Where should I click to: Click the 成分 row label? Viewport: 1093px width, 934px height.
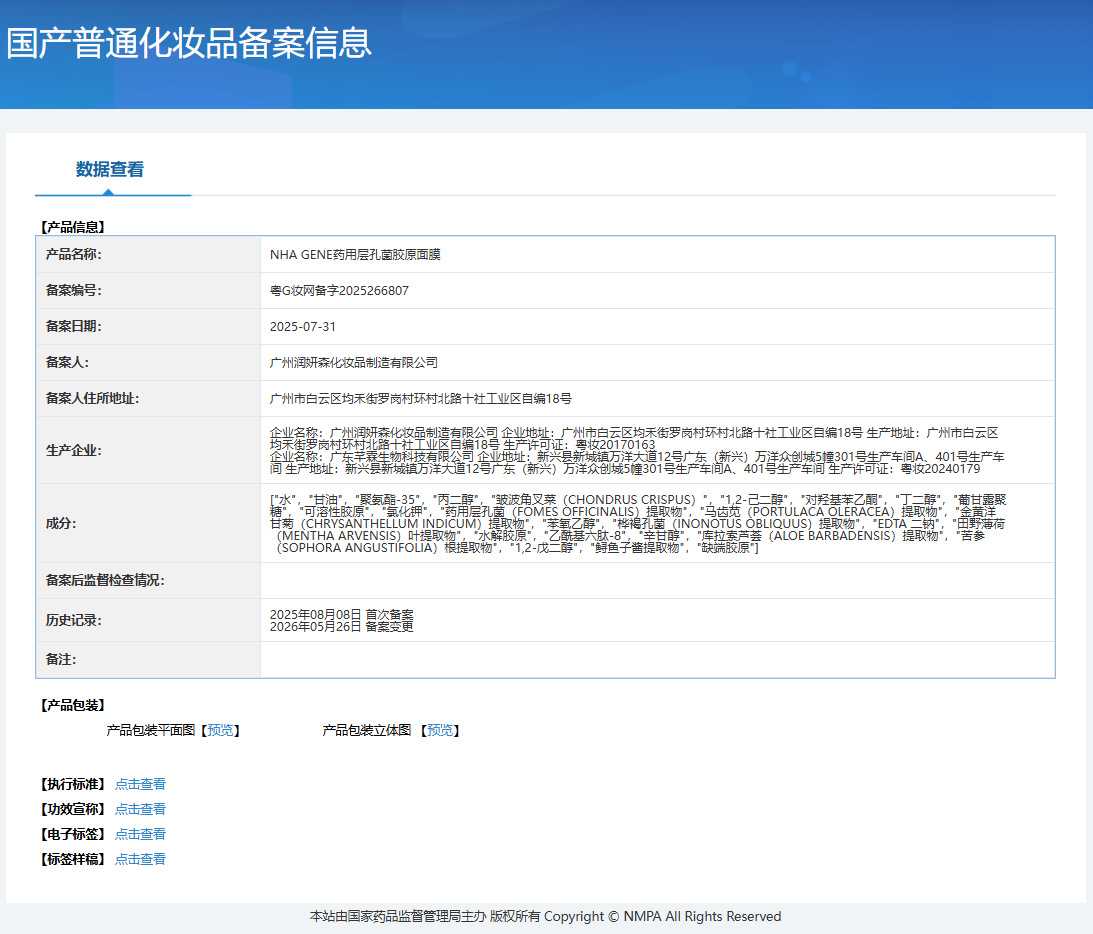point(61,523)
